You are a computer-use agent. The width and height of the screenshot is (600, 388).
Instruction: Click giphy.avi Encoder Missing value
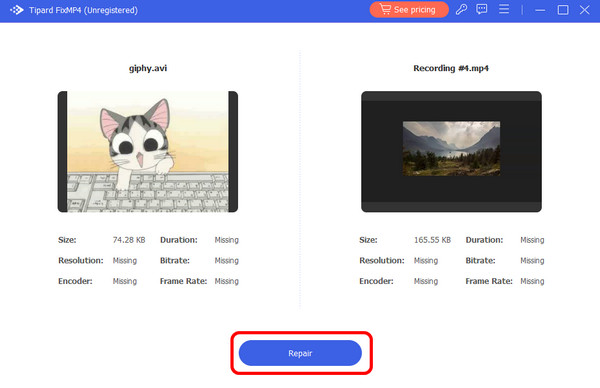pyautogui.click(x=125, y=281)
